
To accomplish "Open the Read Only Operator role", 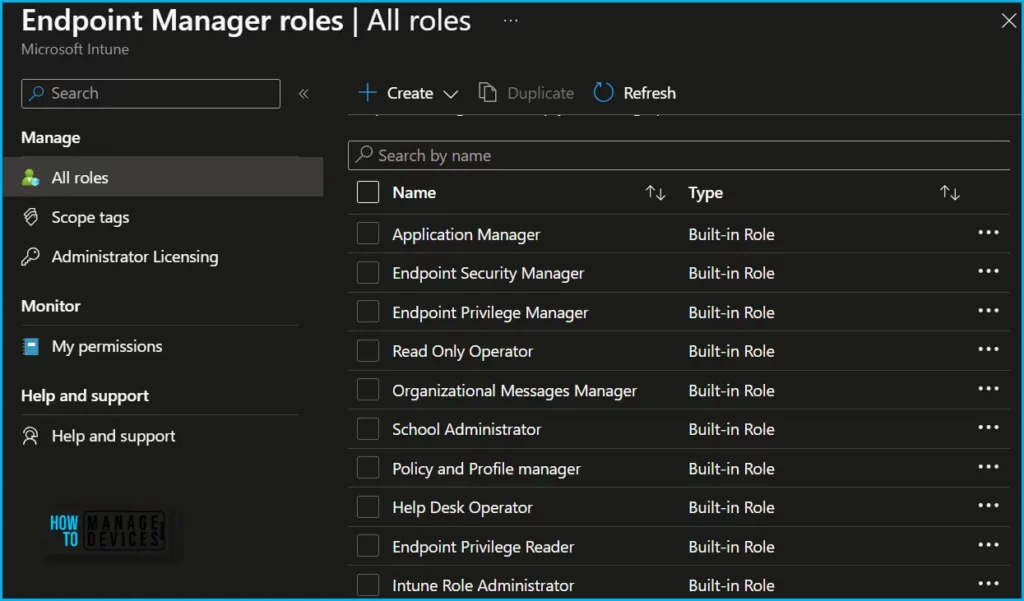I will [462, 351].
